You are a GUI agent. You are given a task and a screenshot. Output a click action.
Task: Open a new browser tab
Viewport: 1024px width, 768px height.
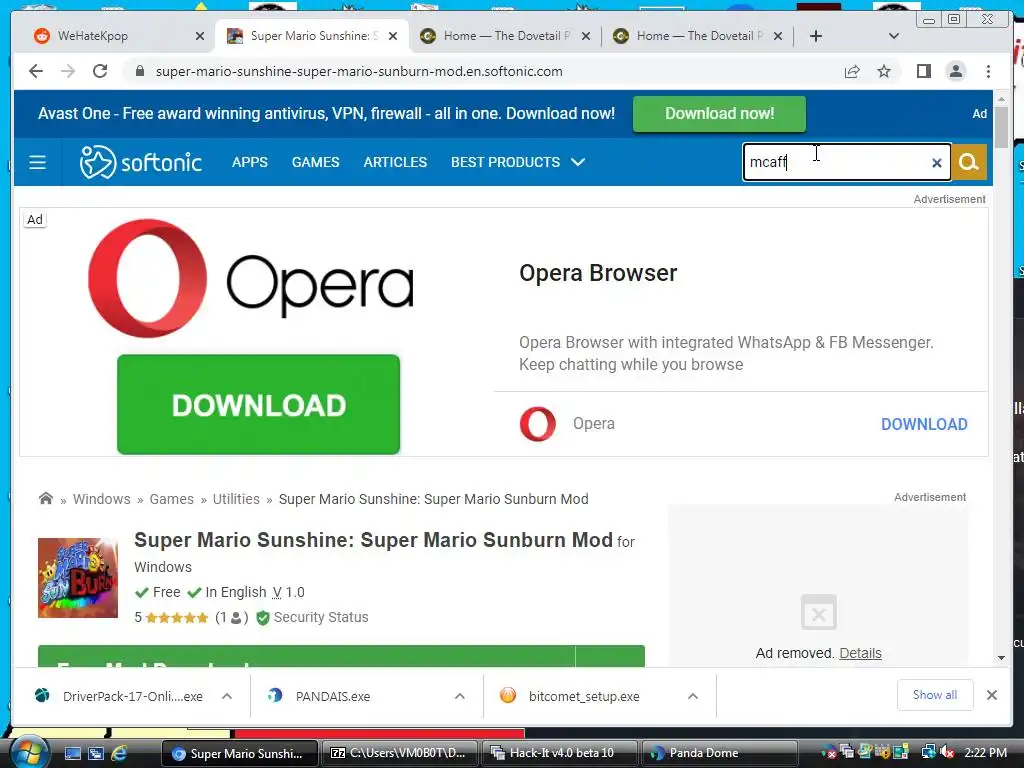(816, 36)
